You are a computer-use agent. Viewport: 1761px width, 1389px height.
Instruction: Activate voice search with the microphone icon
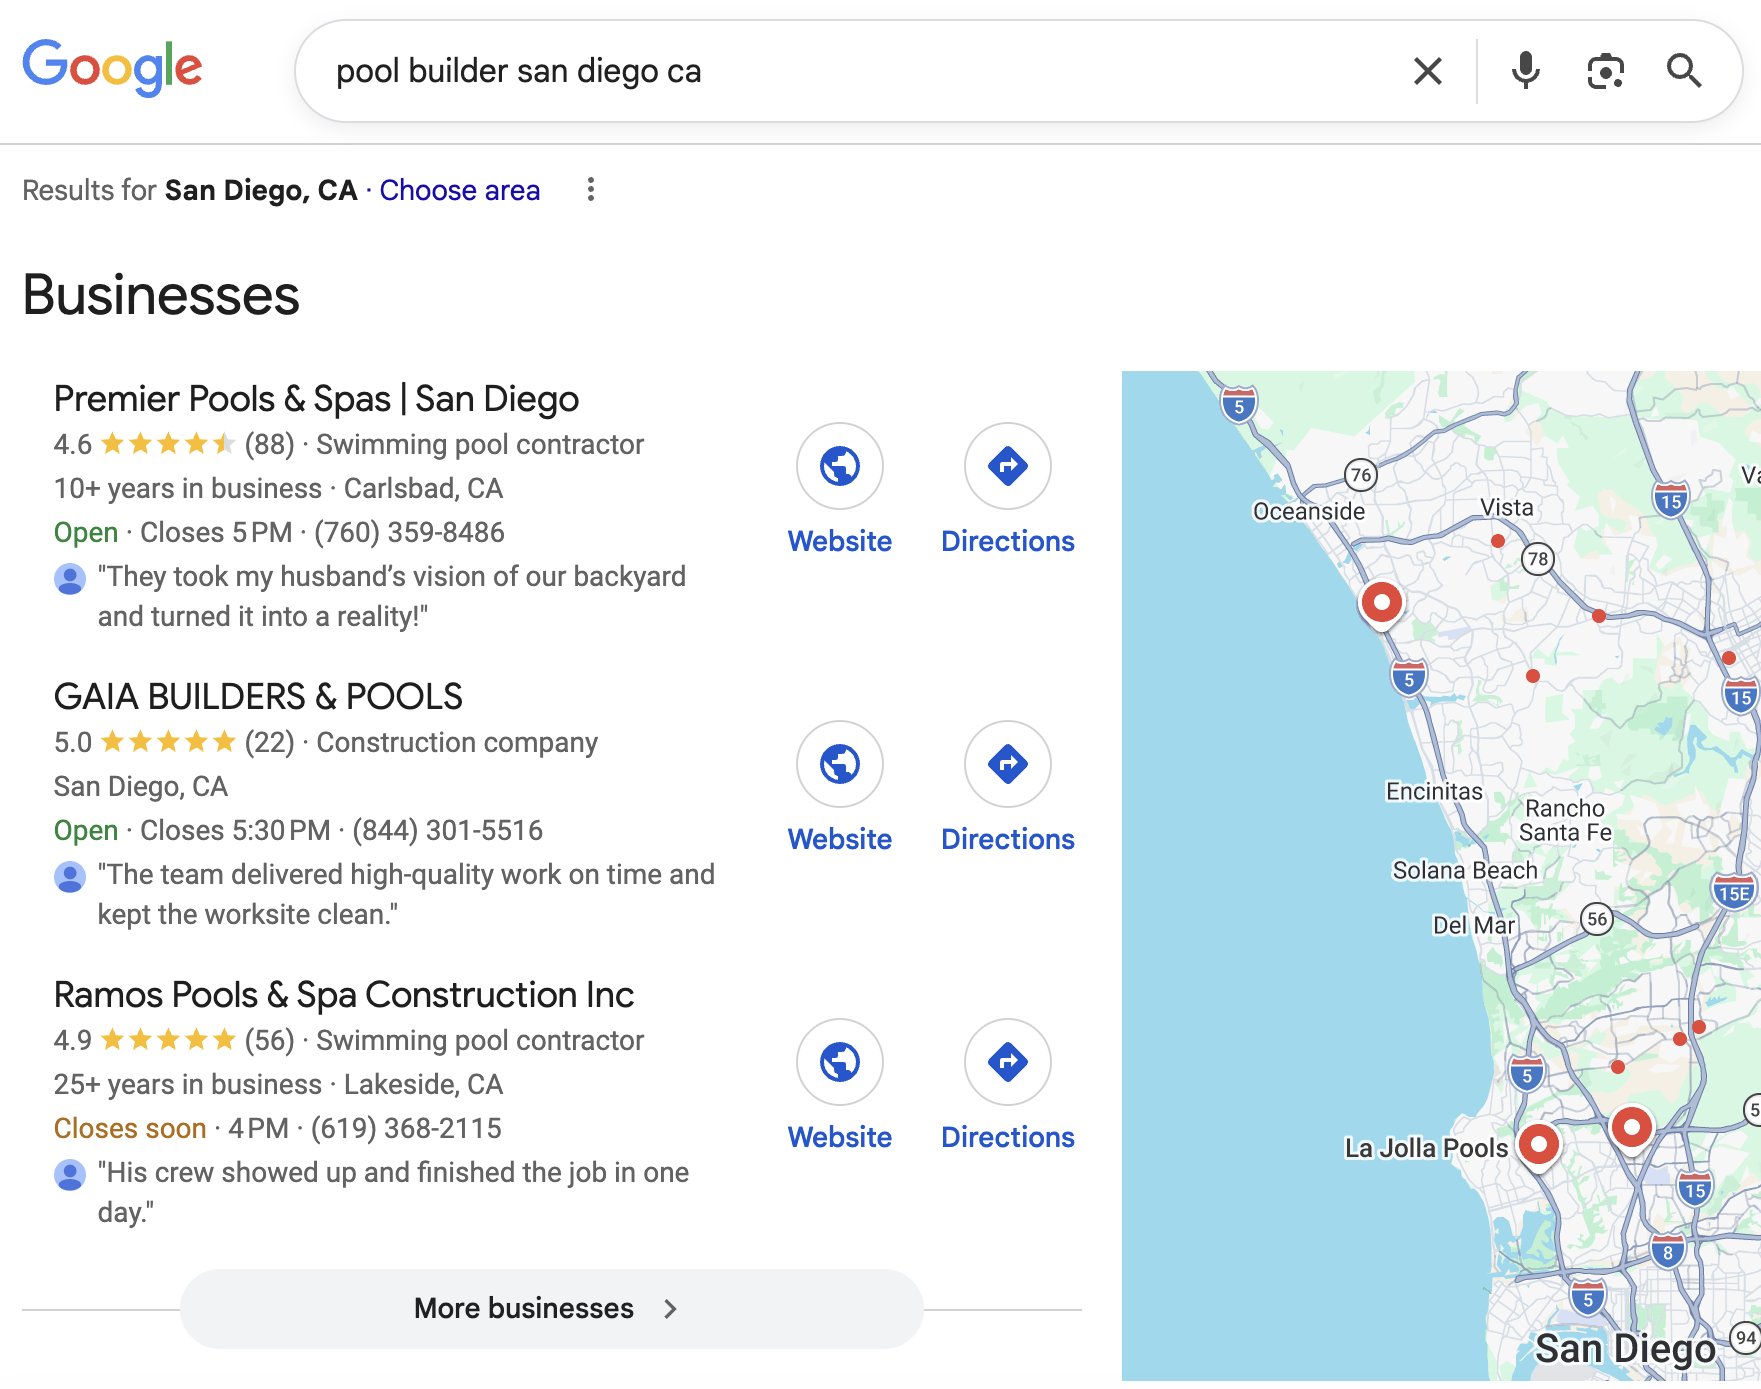1525,71
